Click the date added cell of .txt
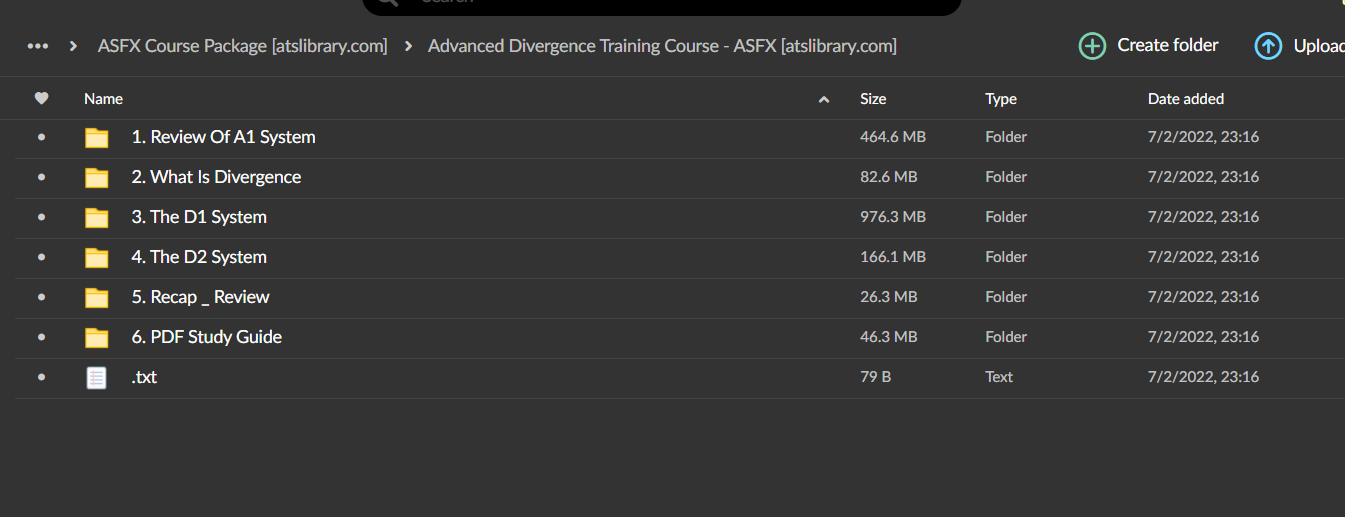The width and height of the screenshot is (1345, 517). point(1203,377)
